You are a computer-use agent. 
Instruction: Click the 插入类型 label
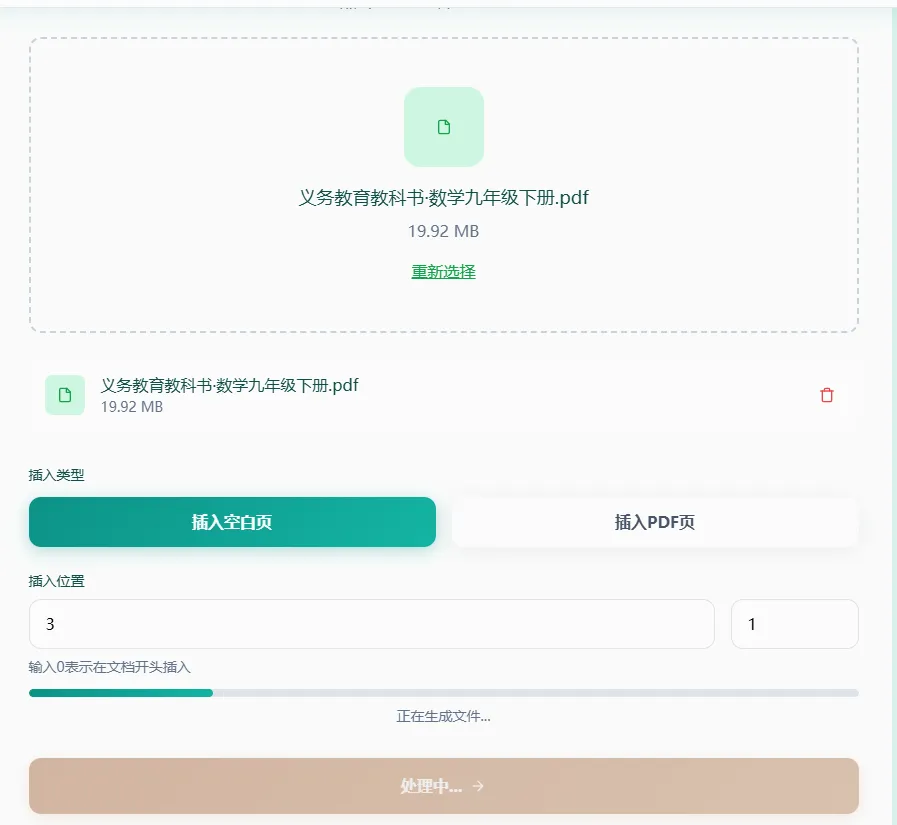[x=57, y=475]
